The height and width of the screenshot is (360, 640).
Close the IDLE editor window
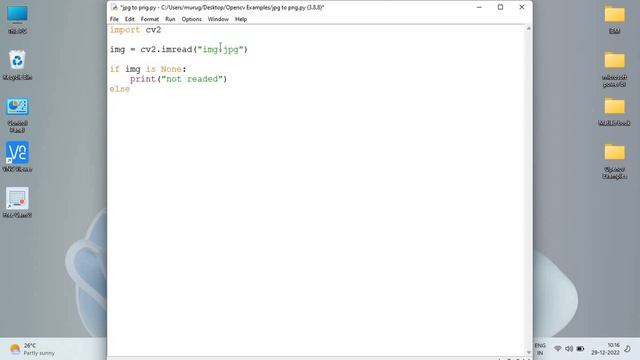tap(522, 7)
